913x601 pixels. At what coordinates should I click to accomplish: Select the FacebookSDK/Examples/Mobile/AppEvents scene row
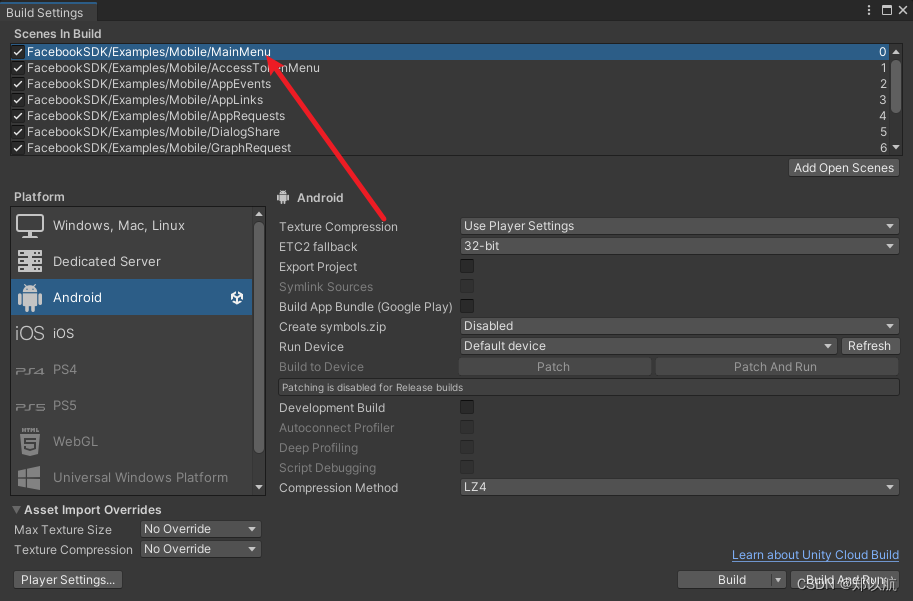pyautogui.click(x=450, y=84)
